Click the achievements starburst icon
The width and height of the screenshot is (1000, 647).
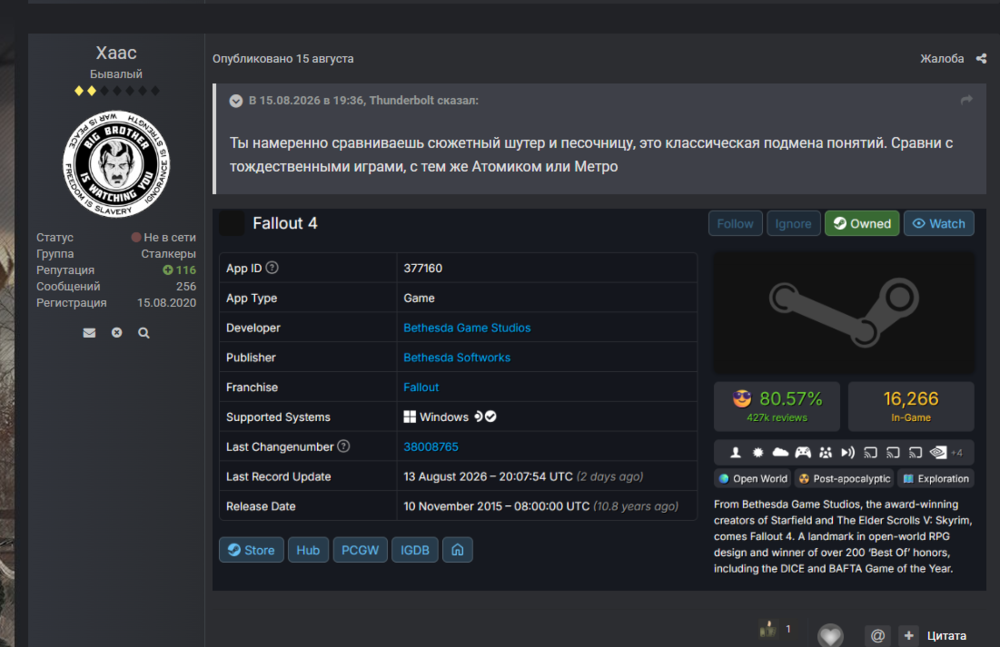[758, 452]
